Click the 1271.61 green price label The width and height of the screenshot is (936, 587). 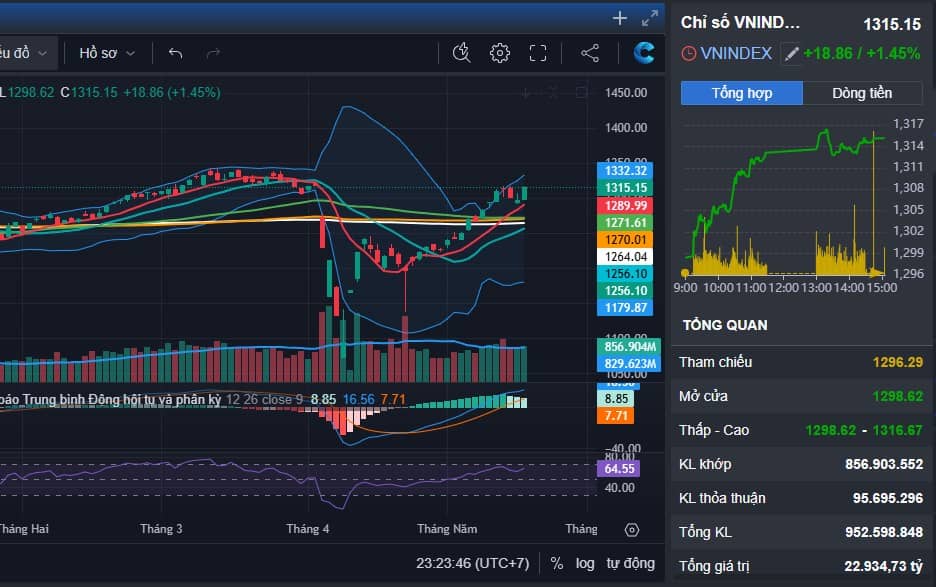625,223
